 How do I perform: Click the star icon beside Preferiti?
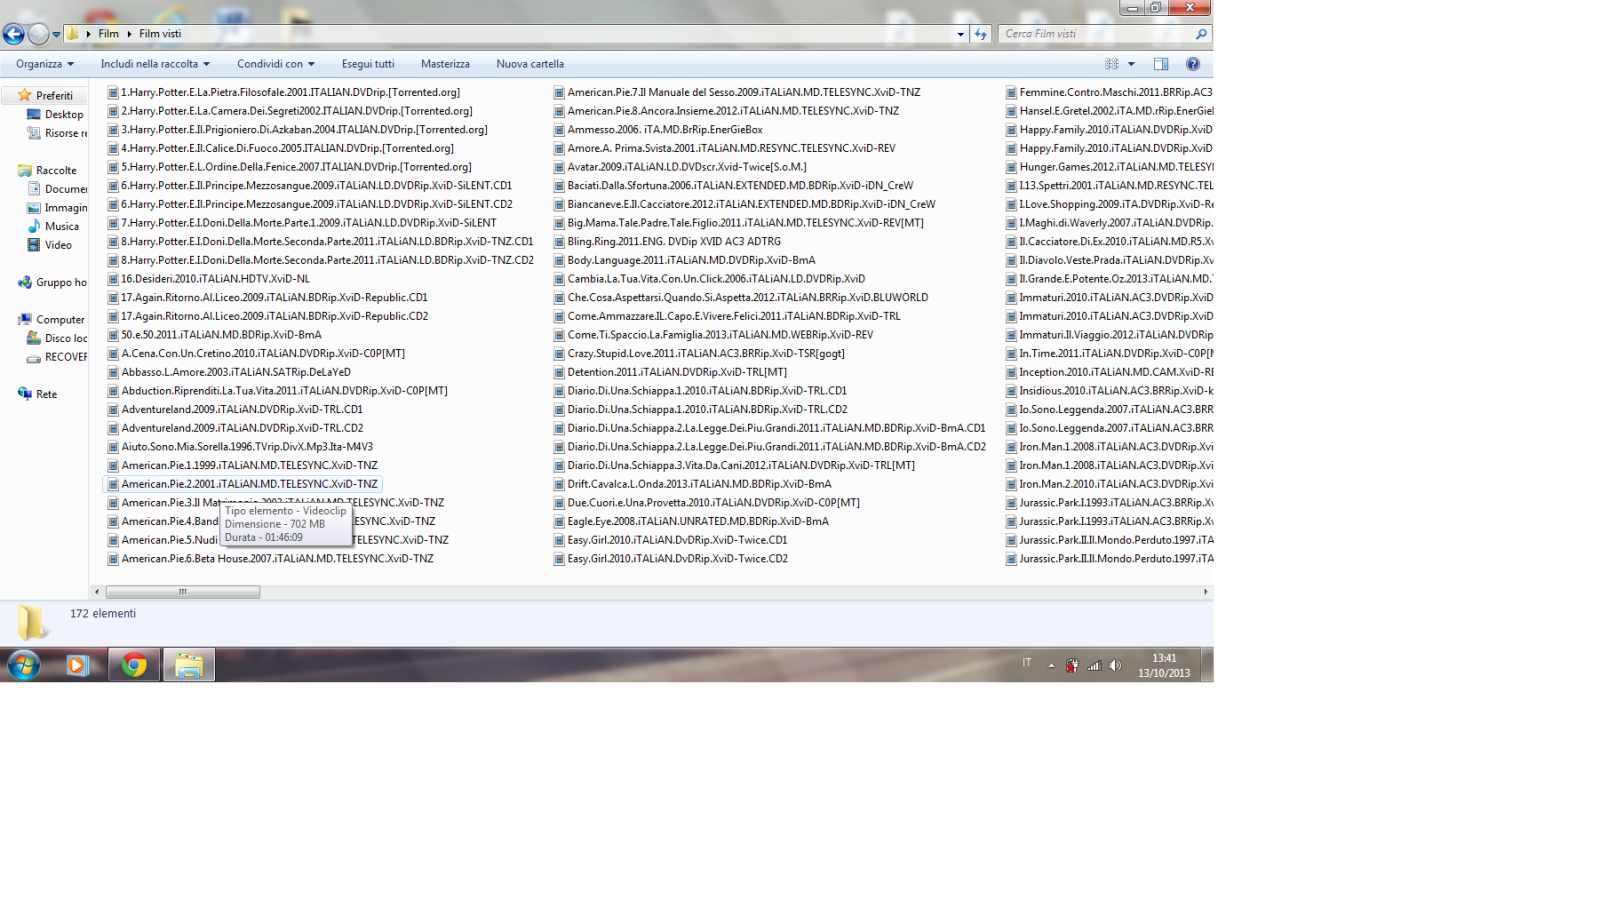[25, 95]
